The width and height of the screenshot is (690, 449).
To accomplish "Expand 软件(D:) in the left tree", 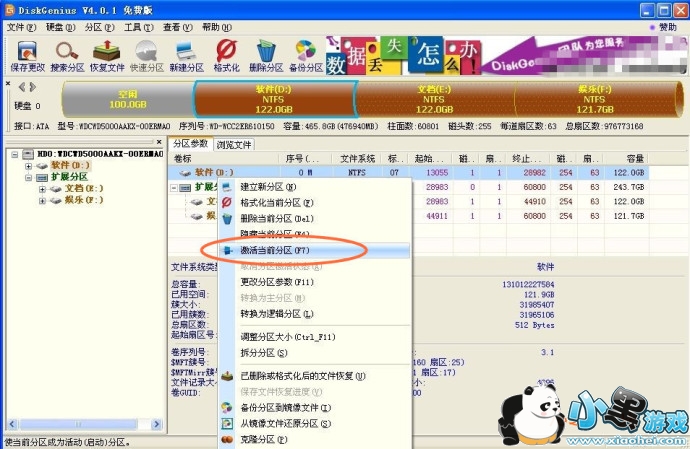I will (28, 166).
